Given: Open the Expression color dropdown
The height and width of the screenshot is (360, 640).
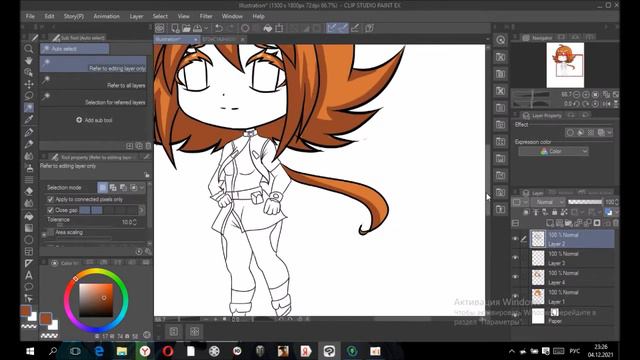Looking at the screenshot, I should (553, 151).
